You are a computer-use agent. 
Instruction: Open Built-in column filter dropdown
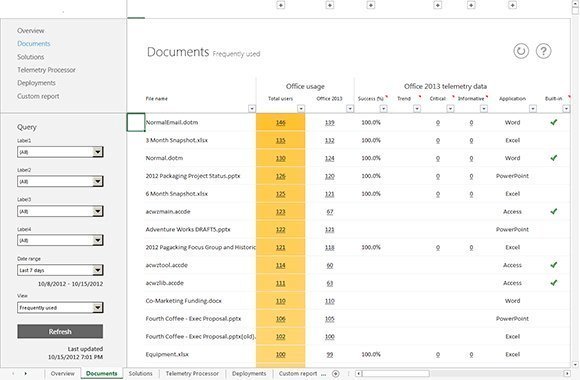(x=566, y=108)
